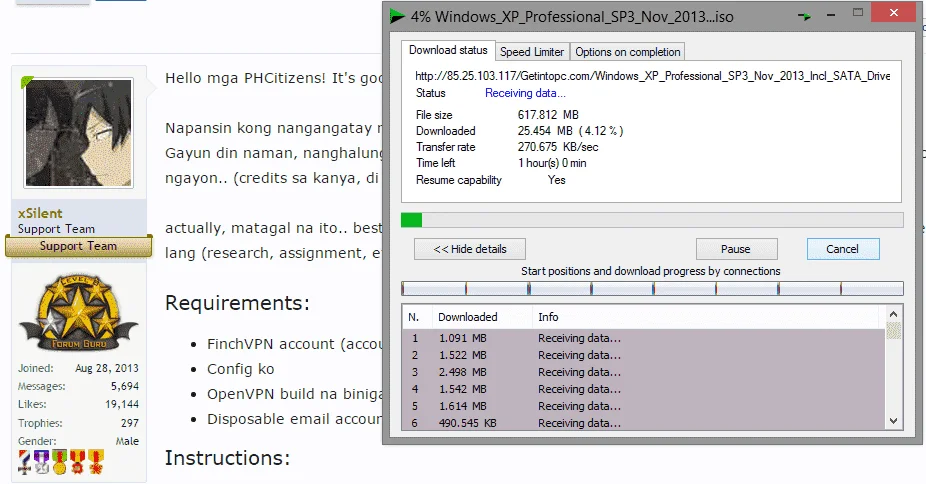This screenshot has width=926, height=484.
Task: Close the IDM download window
Action: pyautogui.click(x=894, y=12)
